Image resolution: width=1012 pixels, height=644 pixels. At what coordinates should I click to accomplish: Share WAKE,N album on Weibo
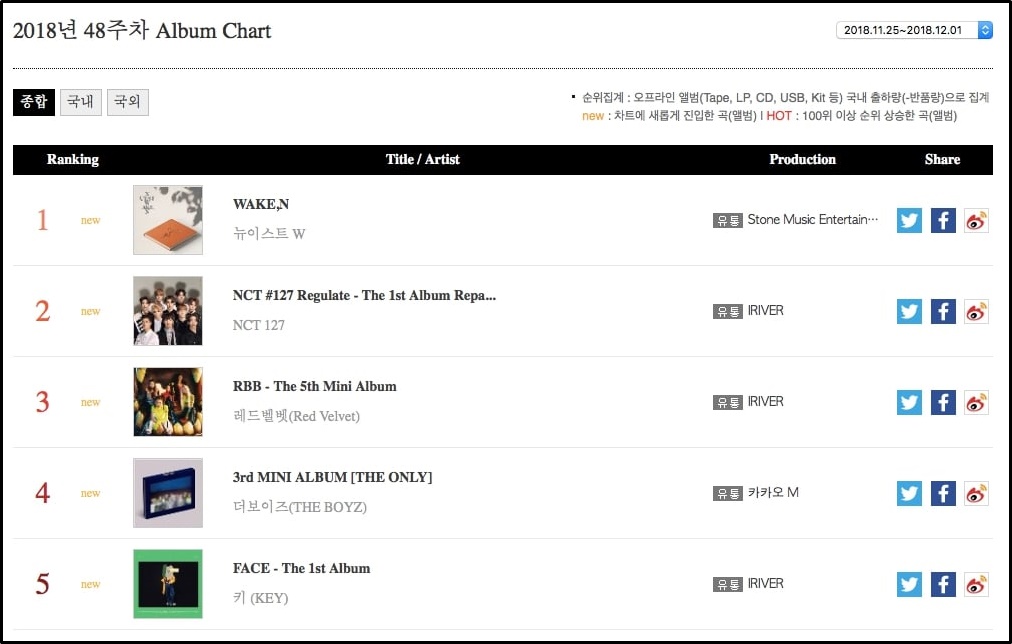click(x=976, y=220)
